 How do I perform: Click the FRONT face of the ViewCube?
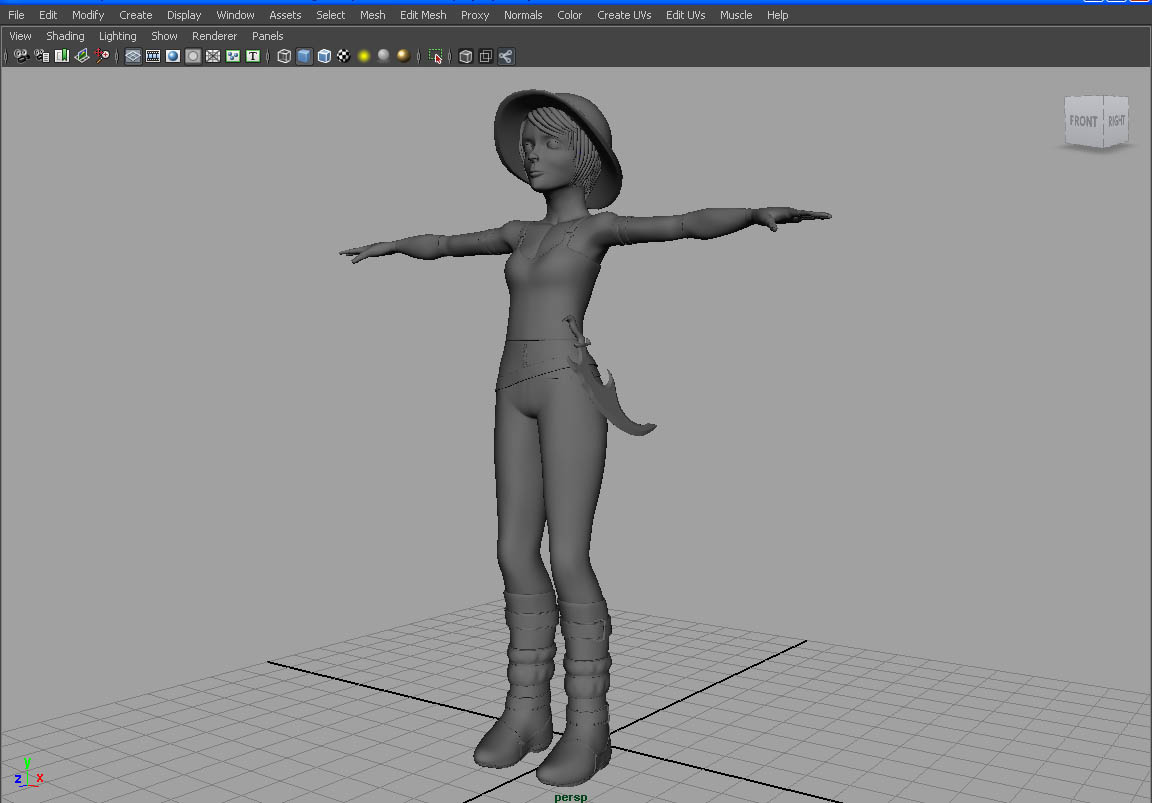tap(1084, 121)
